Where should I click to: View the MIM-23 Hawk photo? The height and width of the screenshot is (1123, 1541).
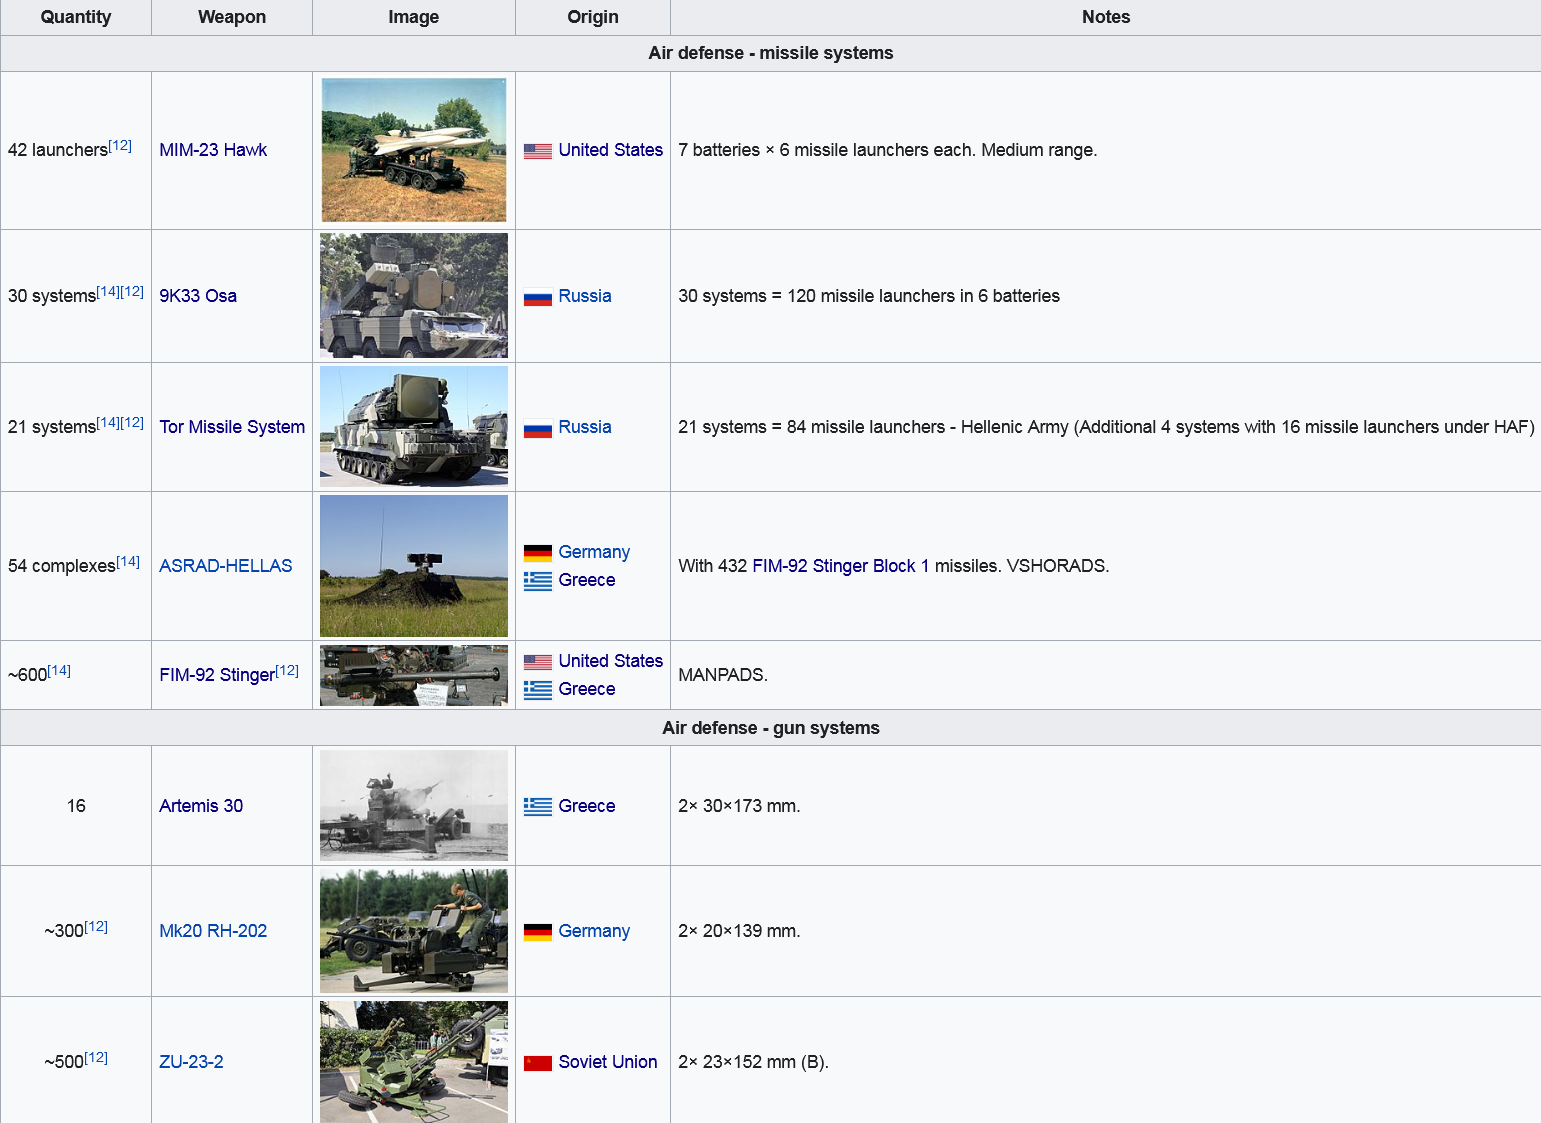pyautogui.click(x=414, y=150)
